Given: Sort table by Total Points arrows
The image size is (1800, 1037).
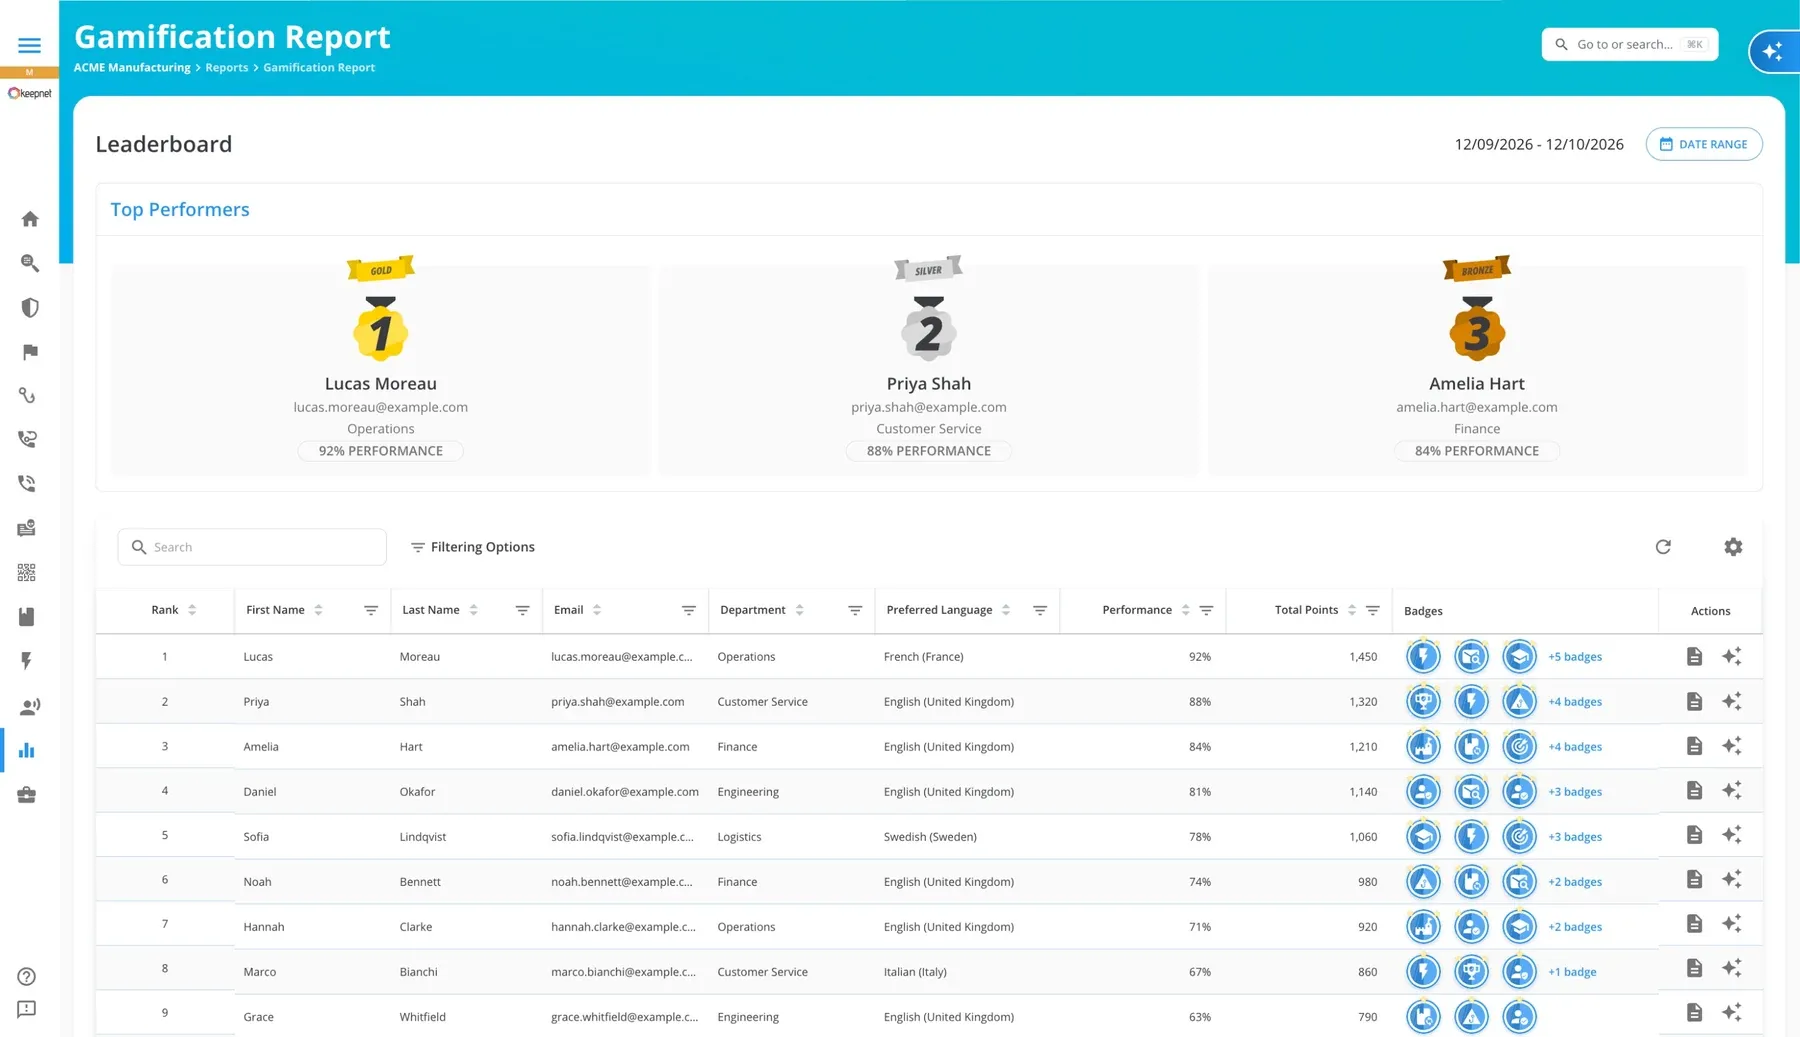Looking at the screenshot, I should pos(1351,610).
